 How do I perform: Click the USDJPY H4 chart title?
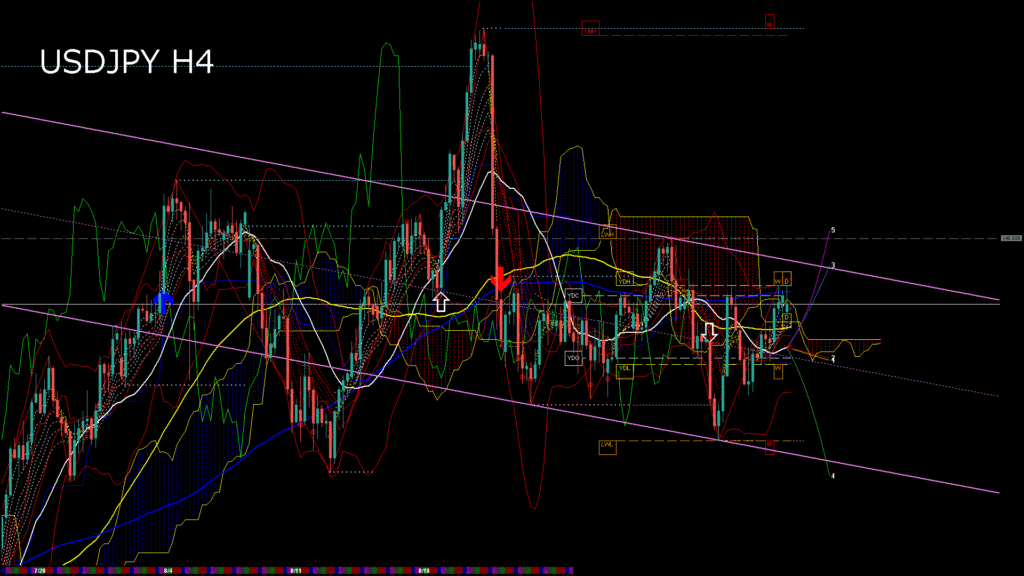(x=126, y=63)
